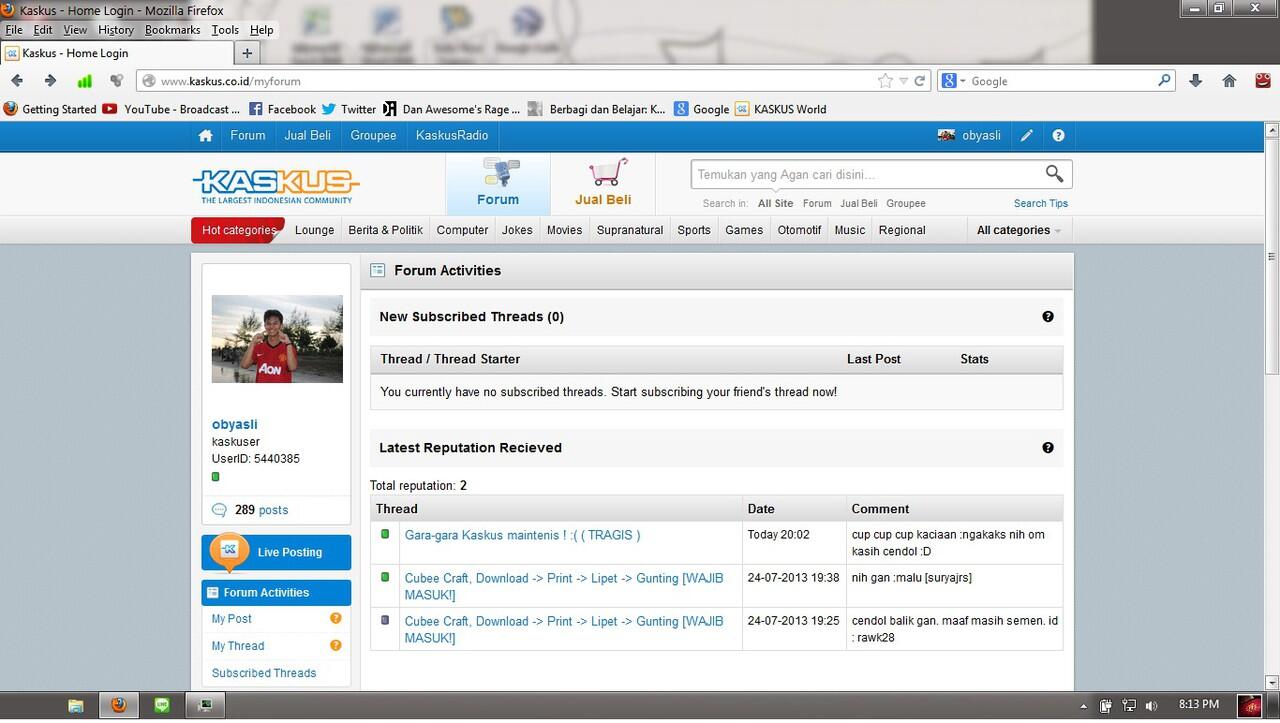Viewport: 1280px width, 723px height.
Task: Open the My Thread sidebar link
Action: 238,646
